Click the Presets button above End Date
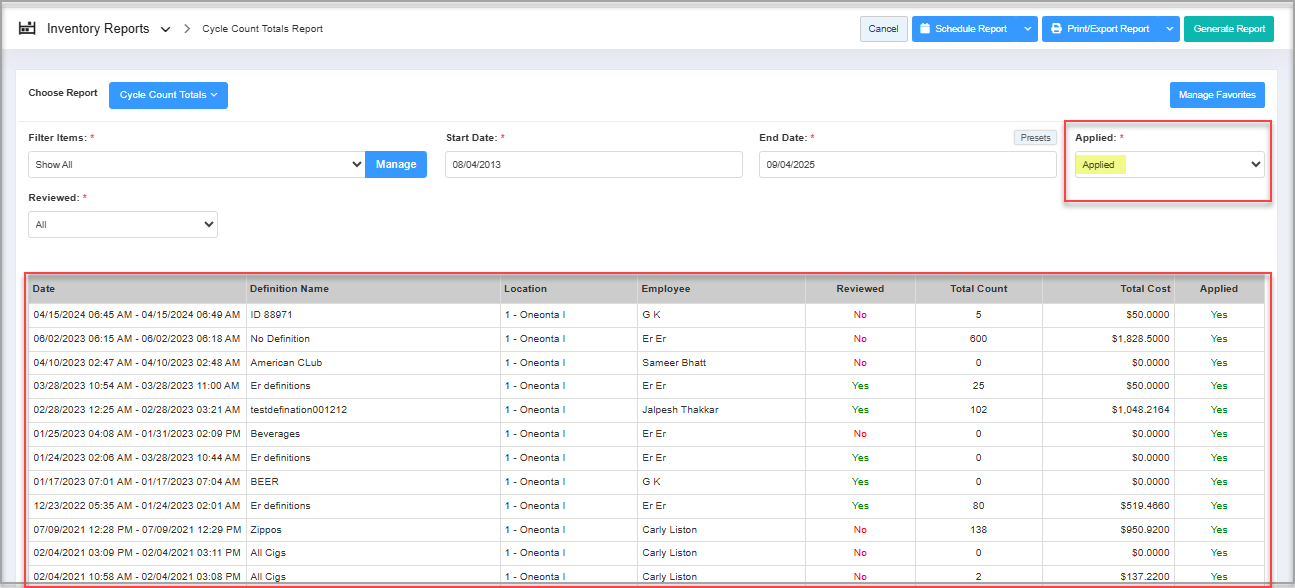 (x=1035, y=138)
